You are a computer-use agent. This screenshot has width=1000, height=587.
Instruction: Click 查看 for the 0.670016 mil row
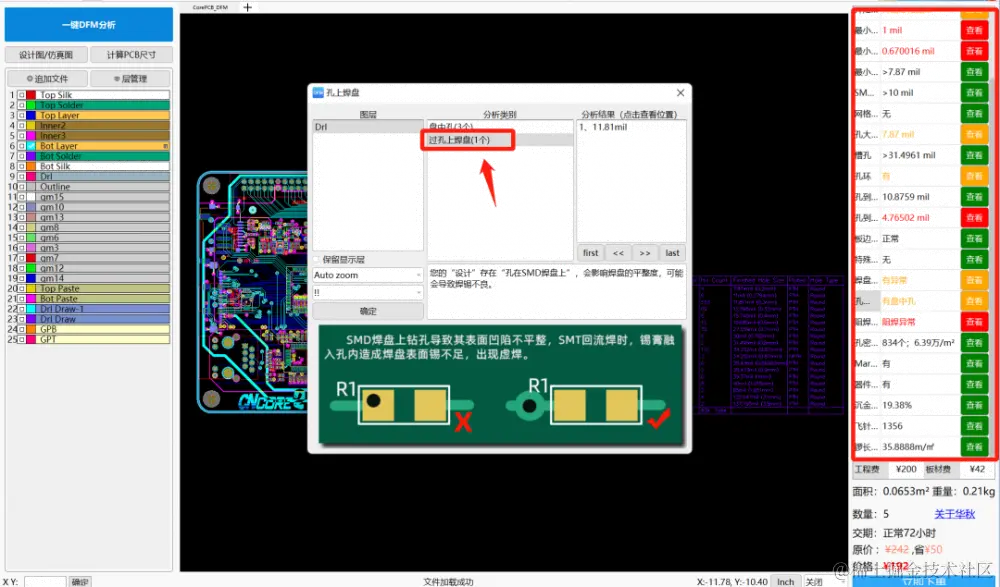pyautogui.click(x=974, y=51)
